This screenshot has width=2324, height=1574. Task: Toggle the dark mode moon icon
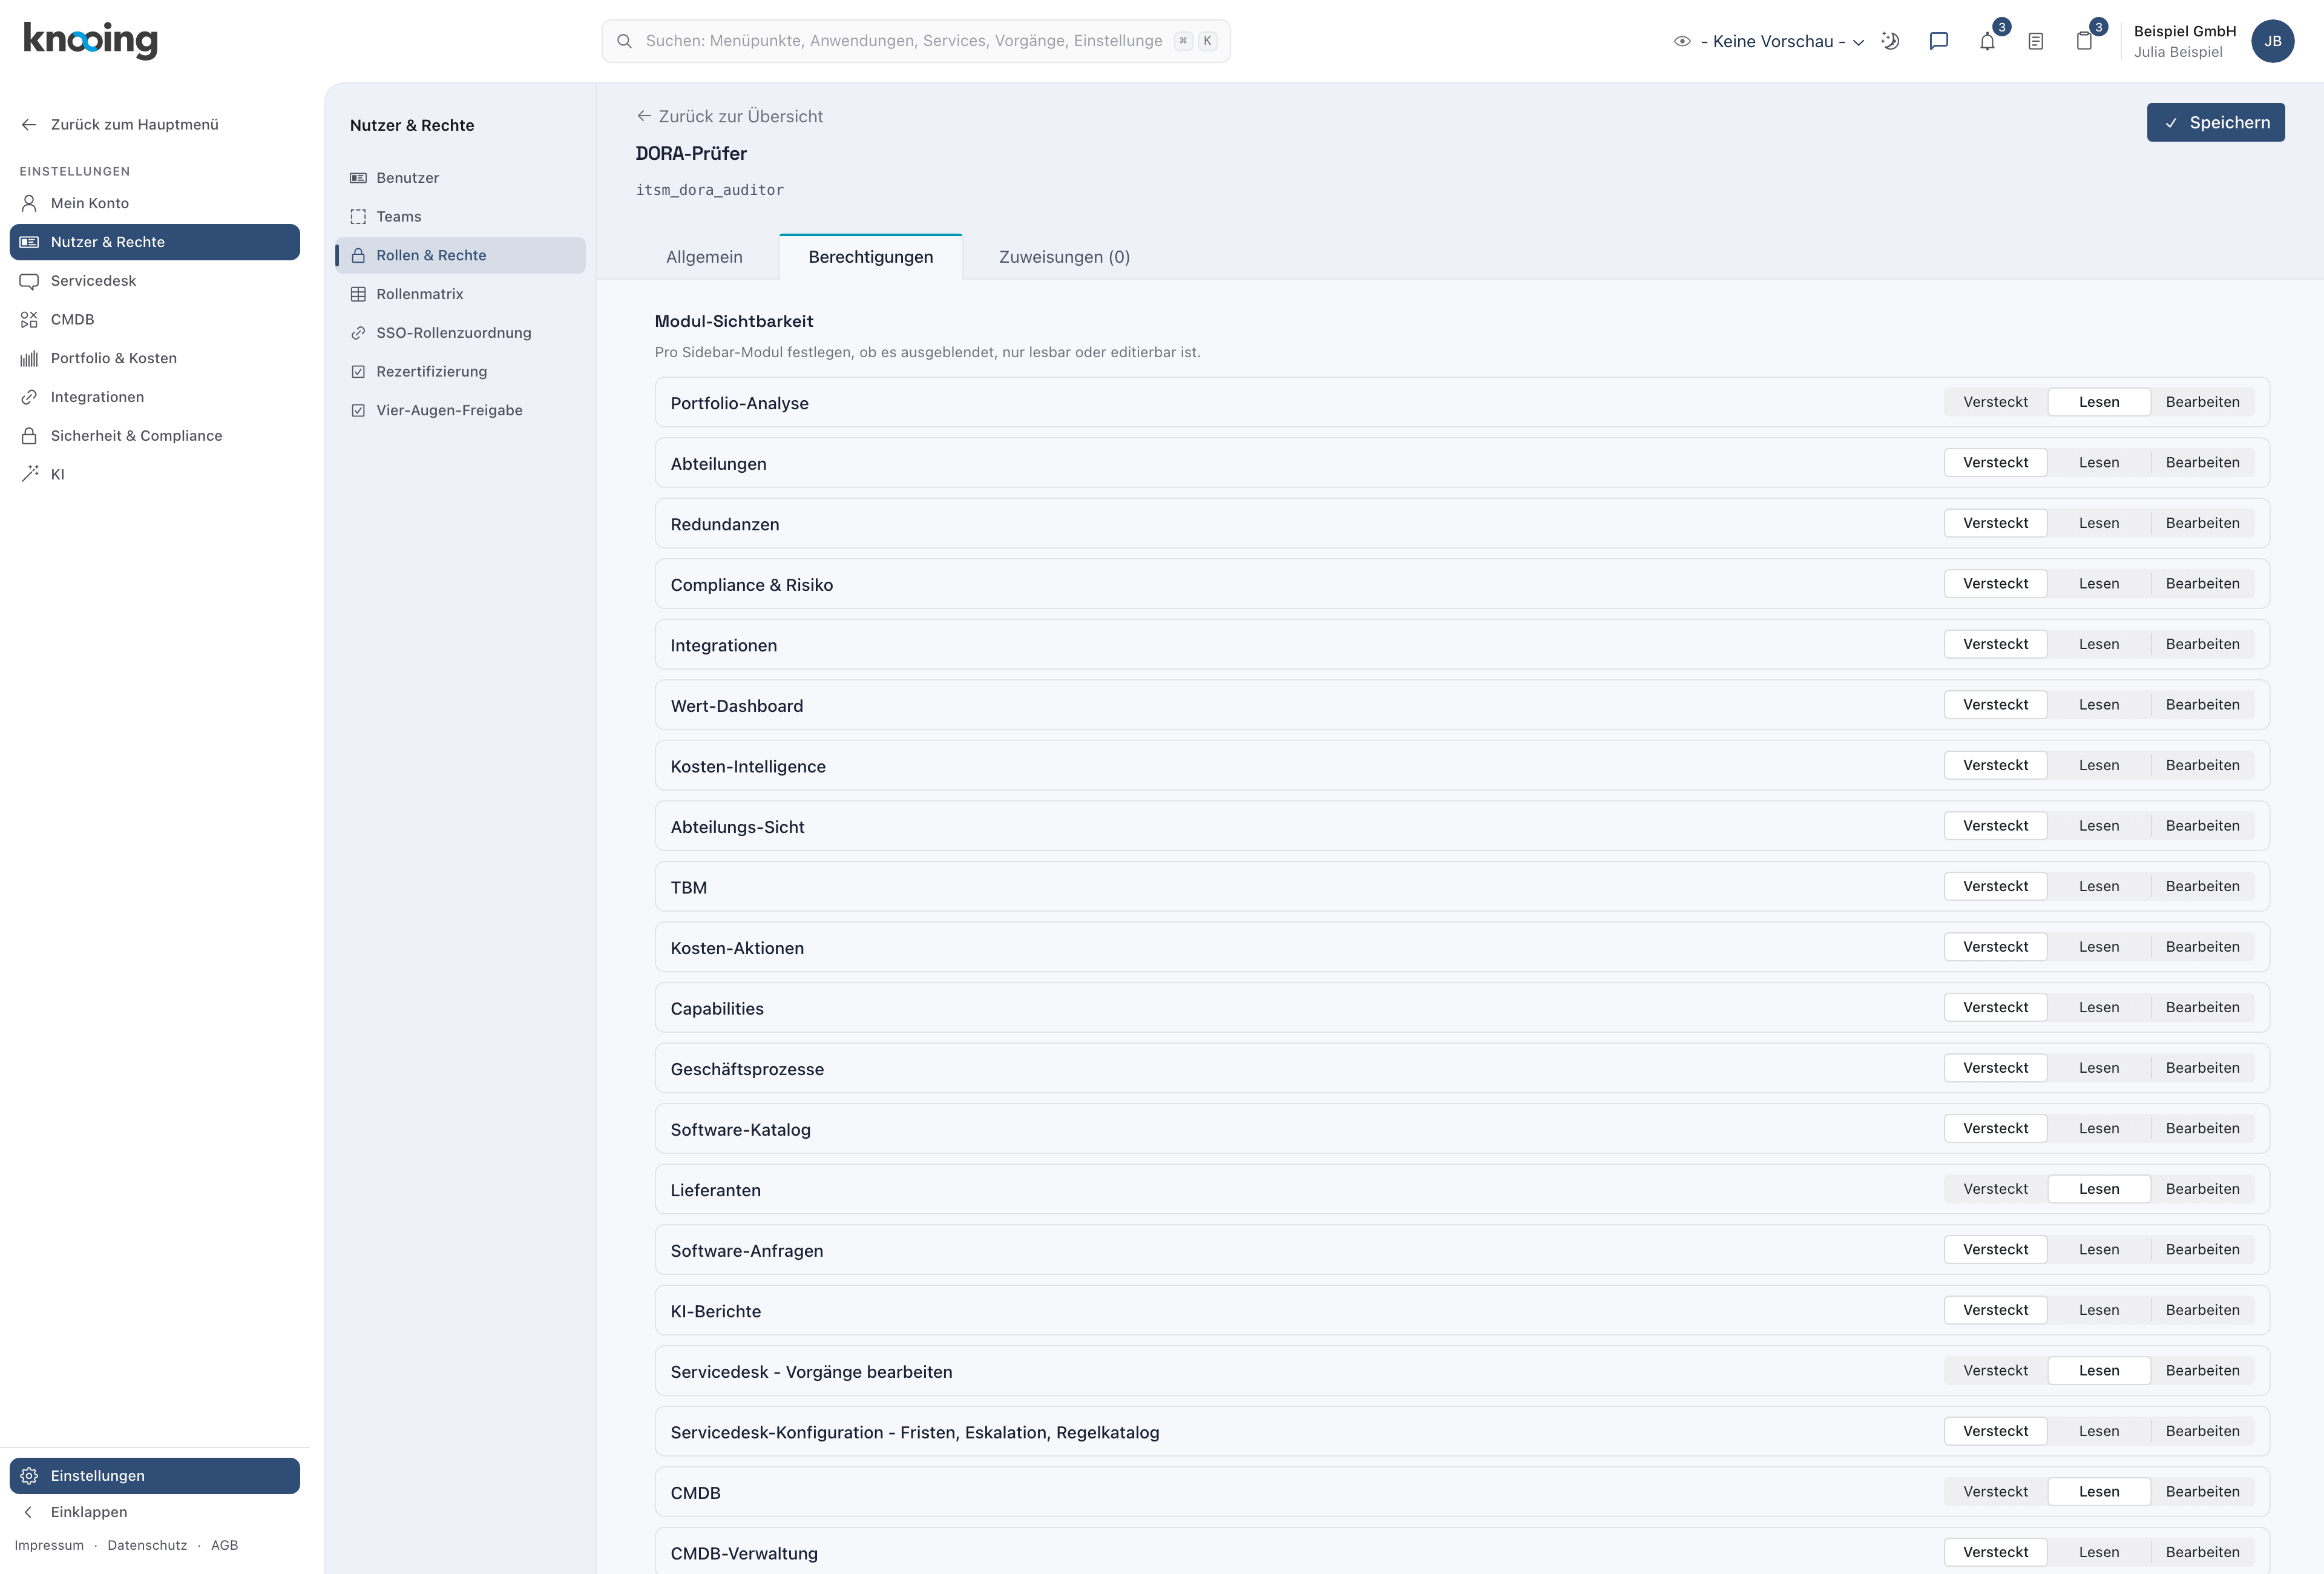(1890, 41)
